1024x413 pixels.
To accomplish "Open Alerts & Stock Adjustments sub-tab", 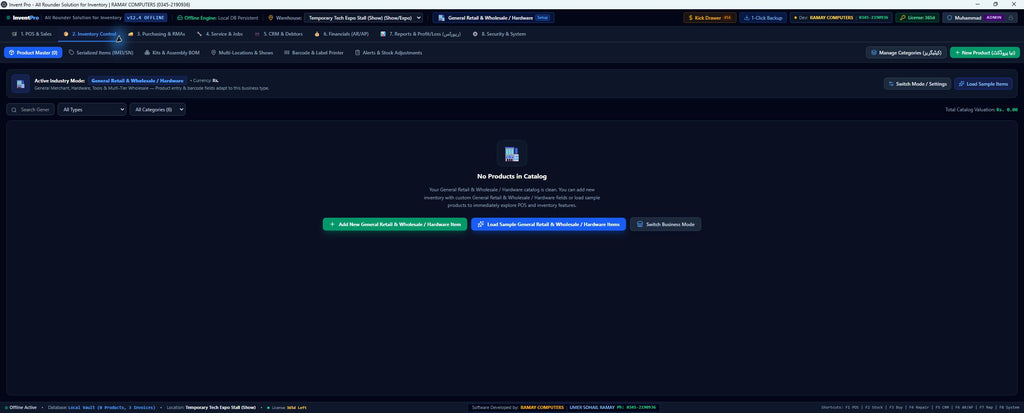I will [x=388, y=52].
